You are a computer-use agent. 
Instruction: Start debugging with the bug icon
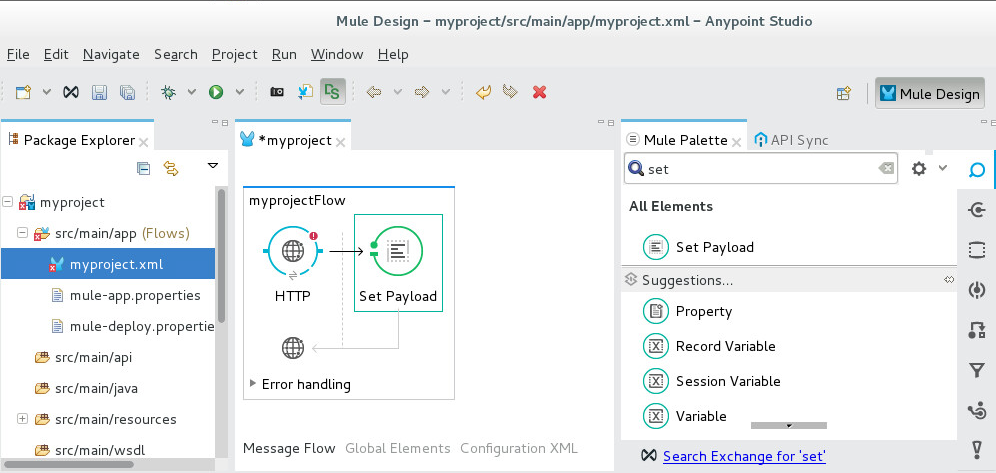coord(168,93)
